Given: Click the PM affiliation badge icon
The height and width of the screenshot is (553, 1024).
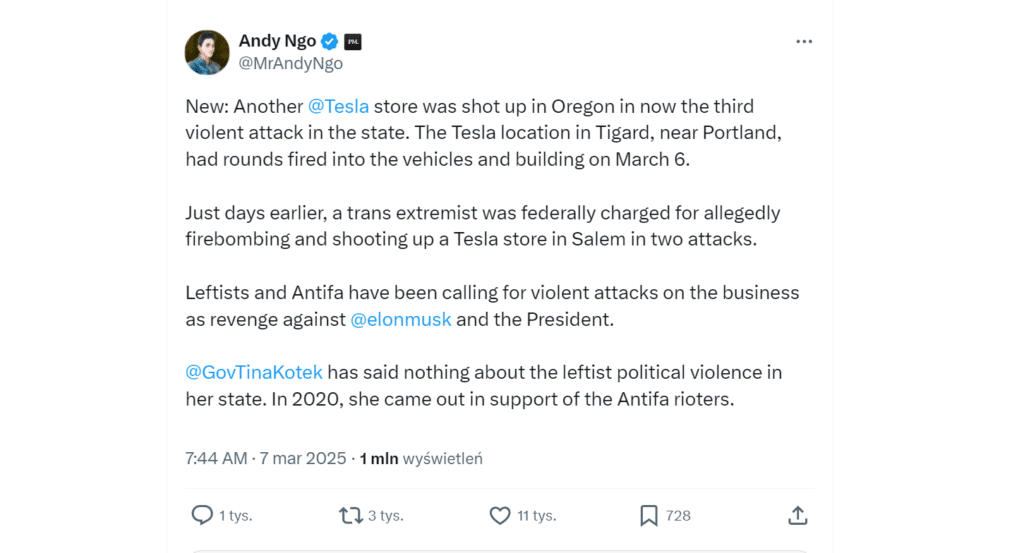Looking at the screenshot, I should coord(353,41).
